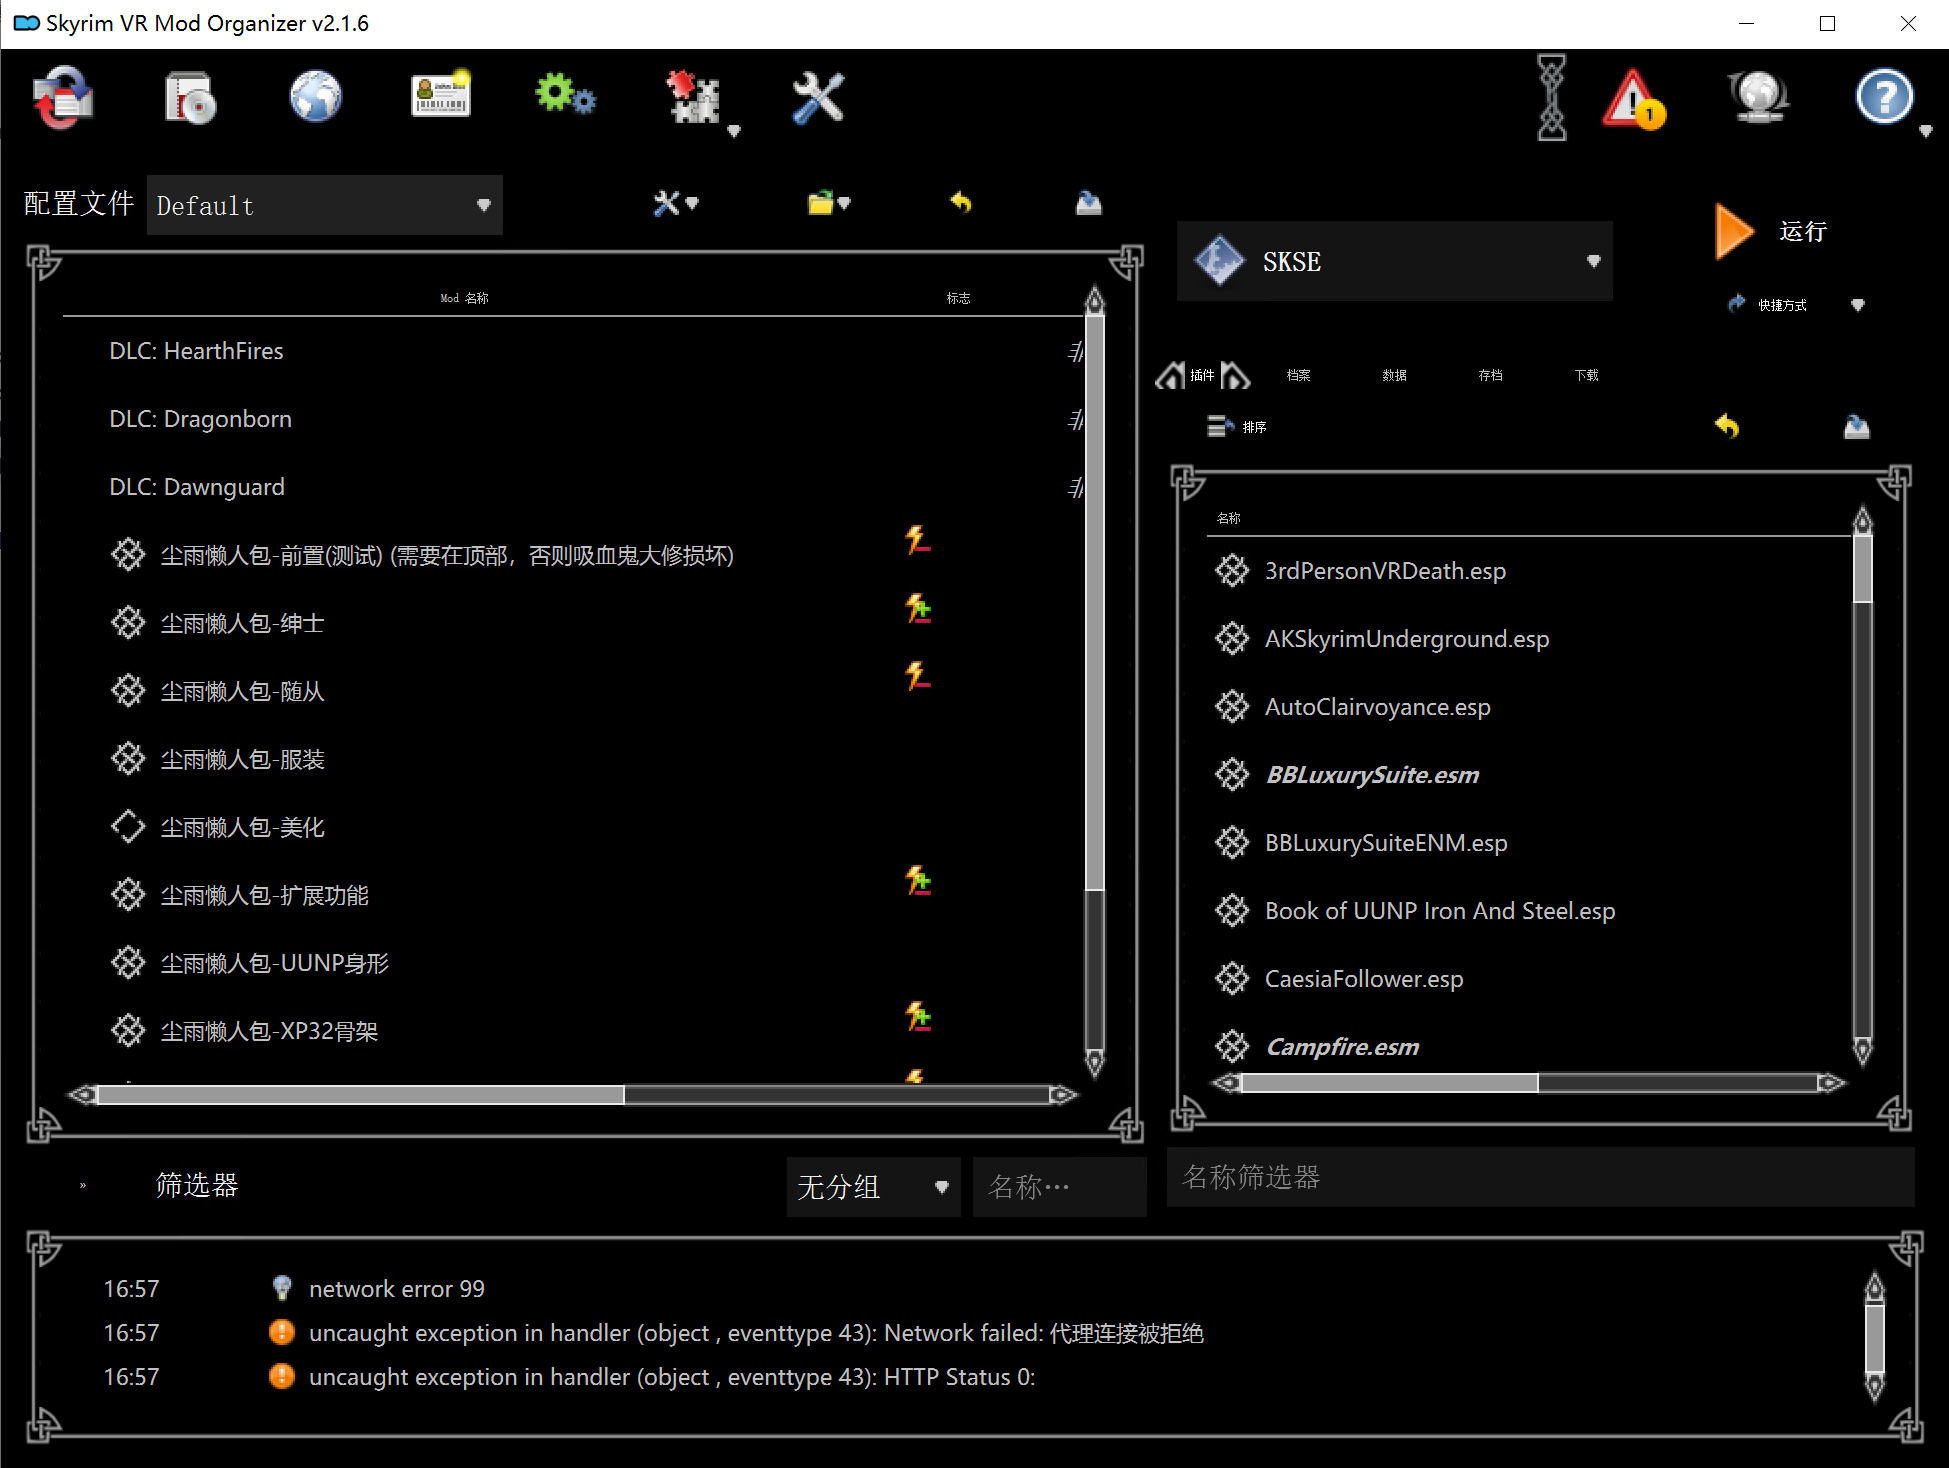Click the 名称筛选器 plugin filter field
This screenshot has width=1949, height=1468.
1540,1177
